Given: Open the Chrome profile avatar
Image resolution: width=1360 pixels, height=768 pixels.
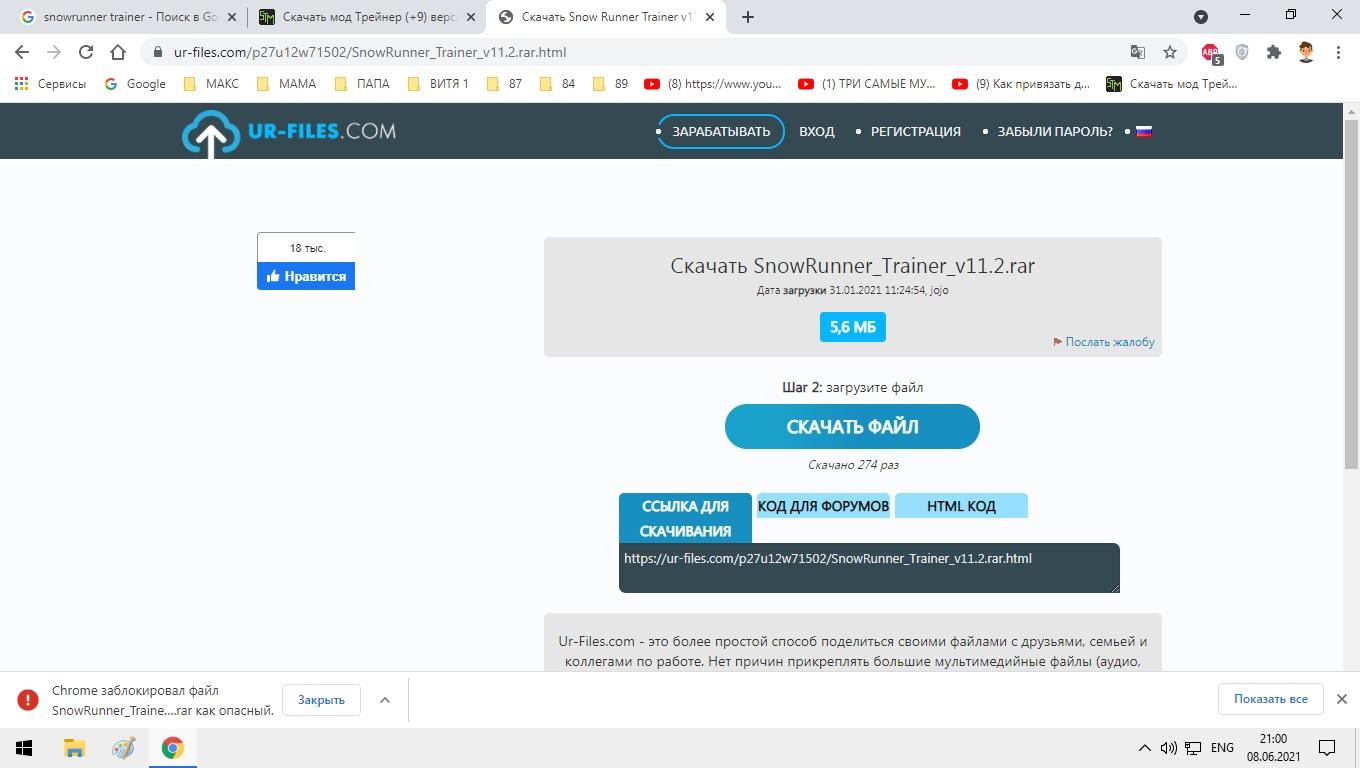Looking at the screenshot, I should click(1306, 52).
